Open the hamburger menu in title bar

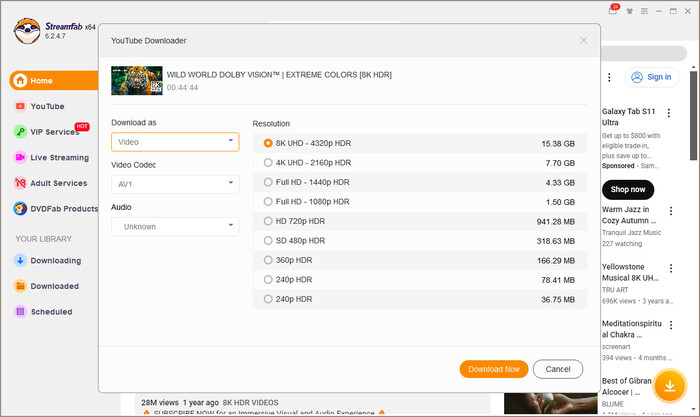click(644, 11)
